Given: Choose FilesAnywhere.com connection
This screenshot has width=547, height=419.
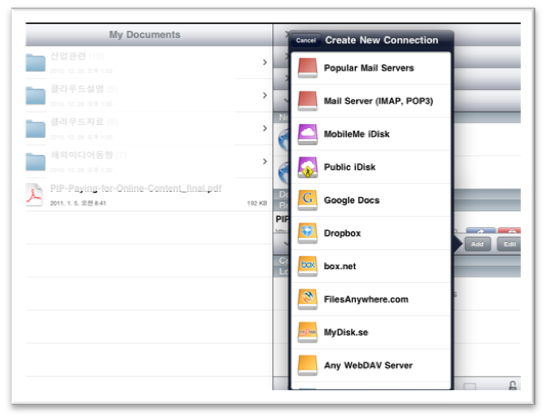Looking at the screenshot, I should click(x=371, y=299).
